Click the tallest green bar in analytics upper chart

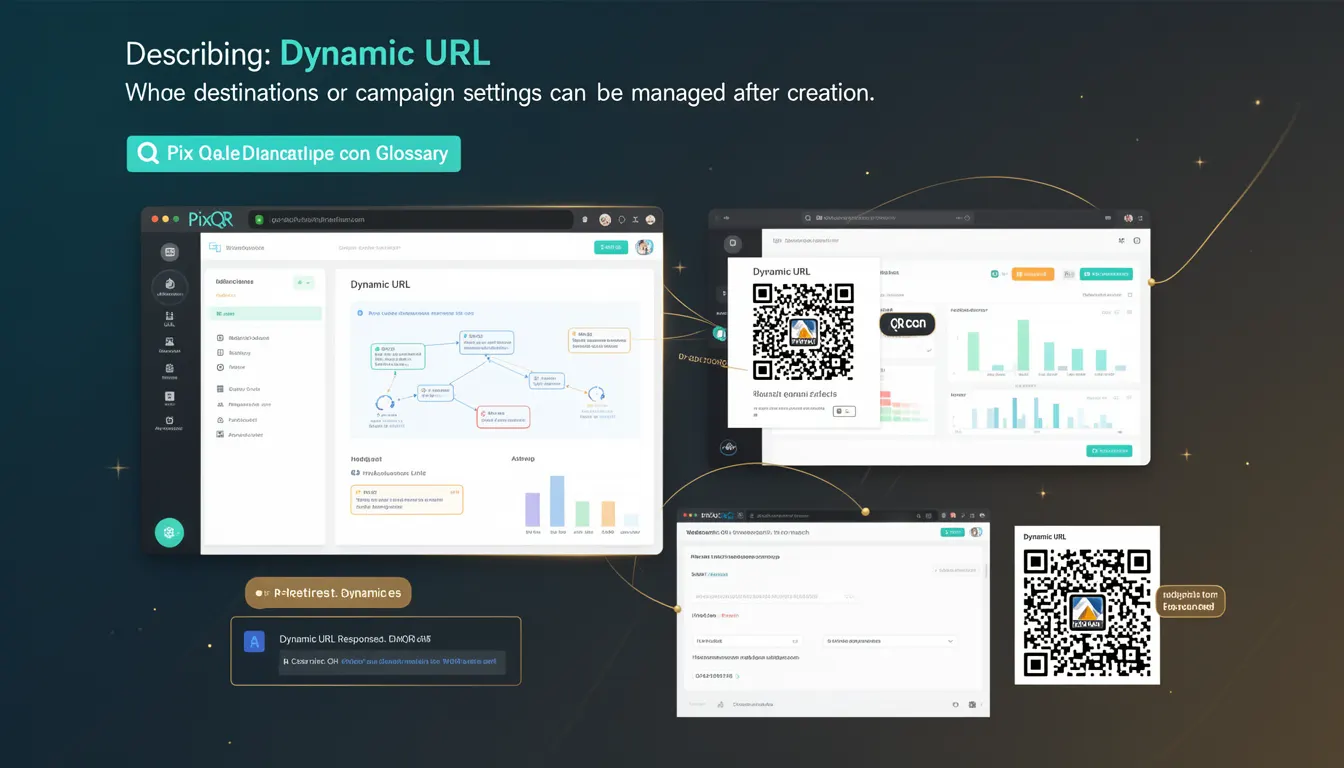click(1023, 345)
